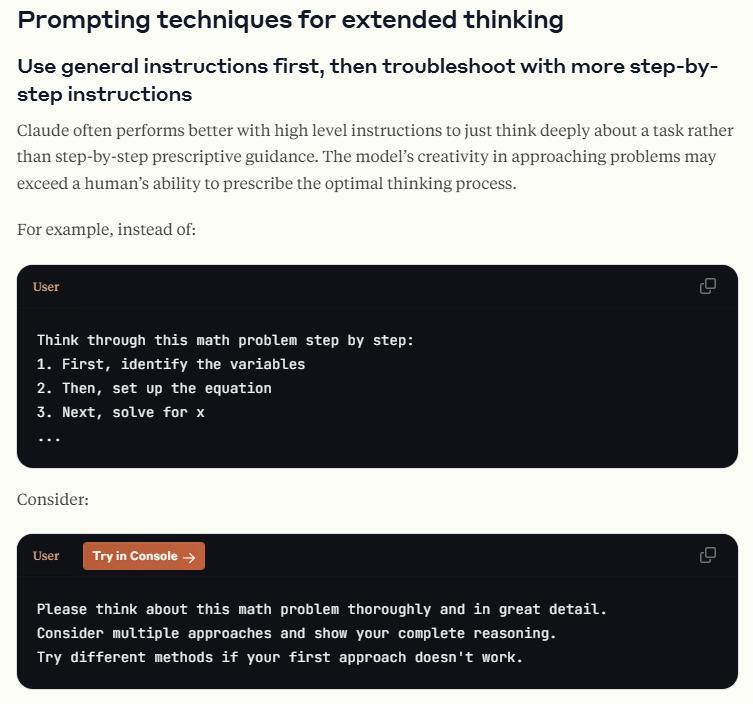Click the line '2. Then, set up the equation'
This screenshot has height=704, width=753.
[154, 388]
